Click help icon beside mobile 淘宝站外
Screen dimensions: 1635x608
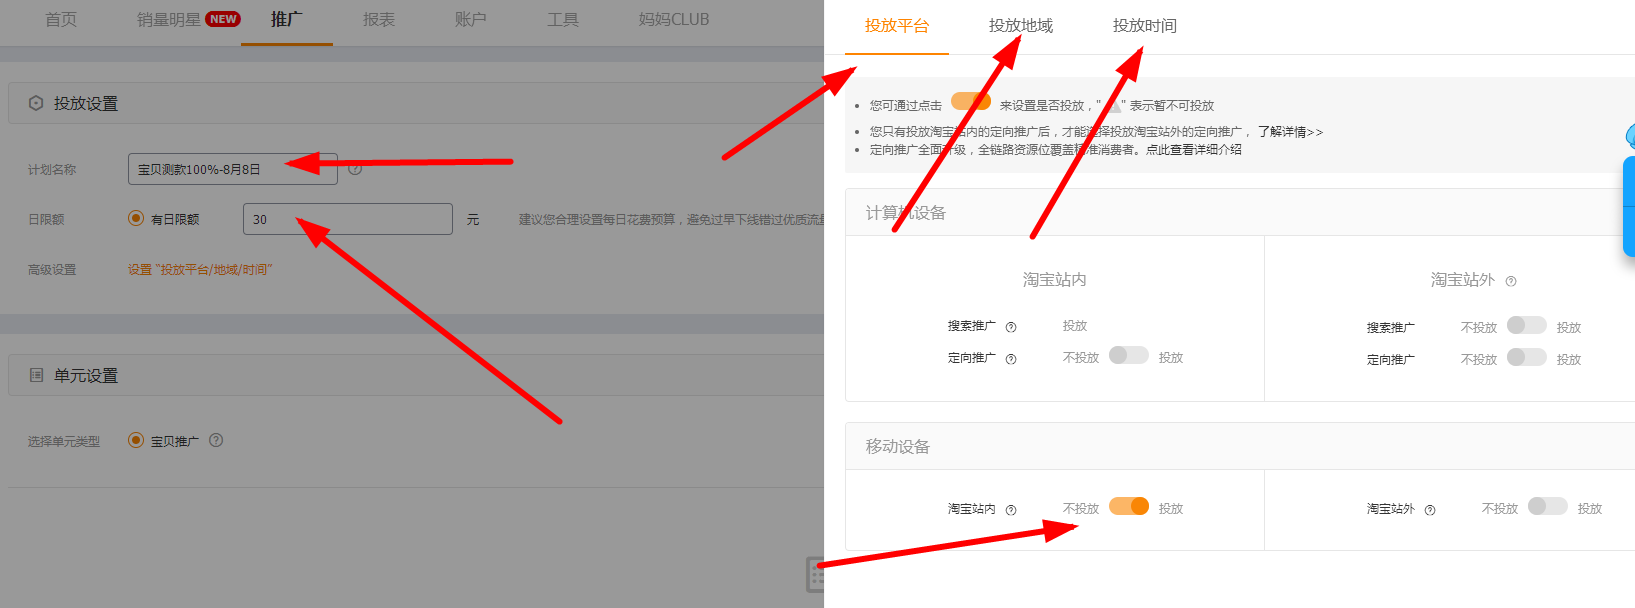(x=1430, y=510)
